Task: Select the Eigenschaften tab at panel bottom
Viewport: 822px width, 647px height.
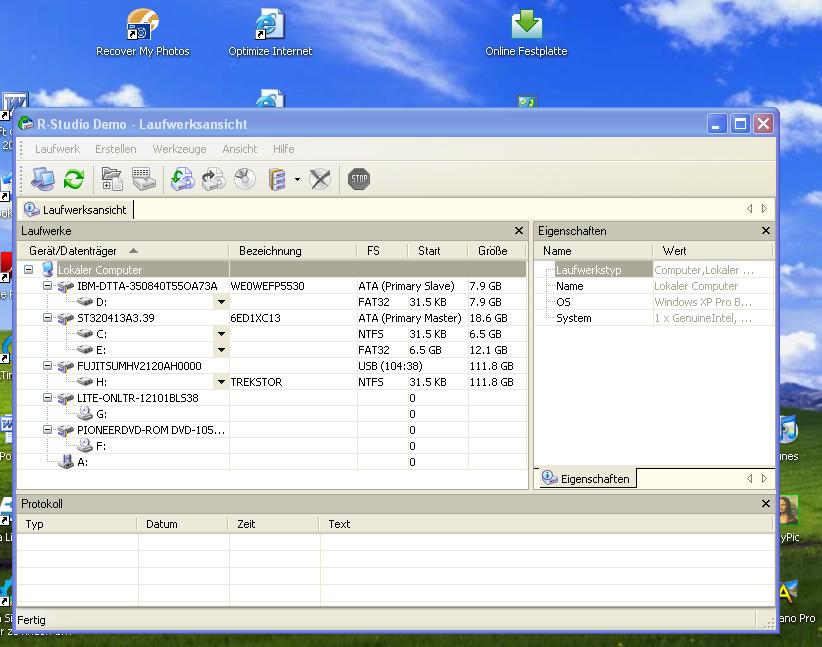Action: pyautogui.click(x=586, y=478)
